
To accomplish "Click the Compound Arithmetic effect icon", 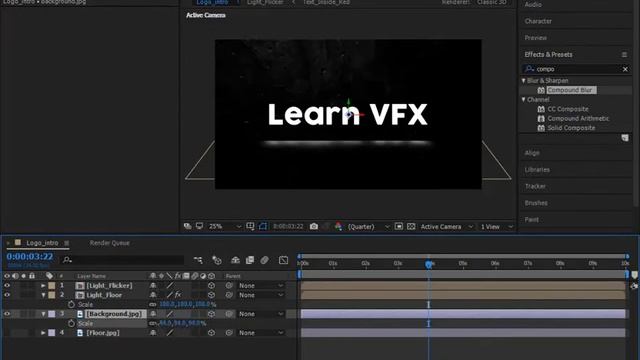I will [541, 118].
